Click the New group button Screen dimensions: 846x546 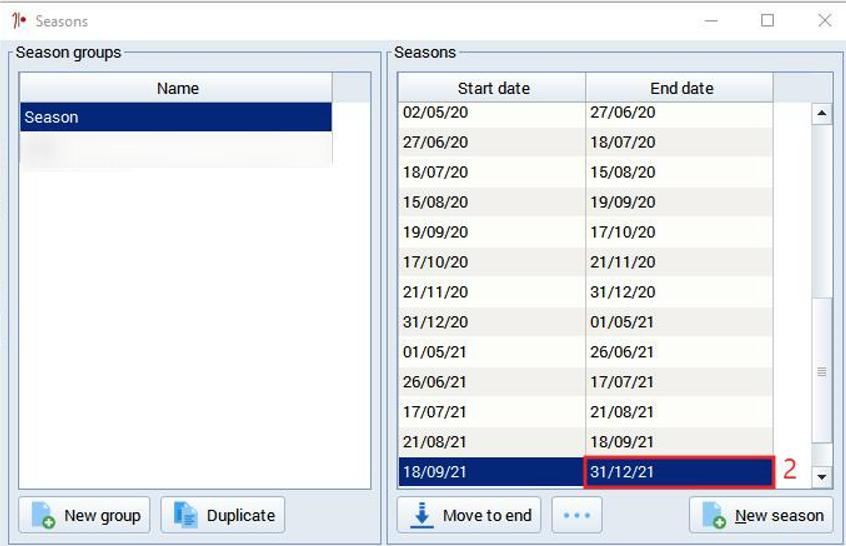84,515
